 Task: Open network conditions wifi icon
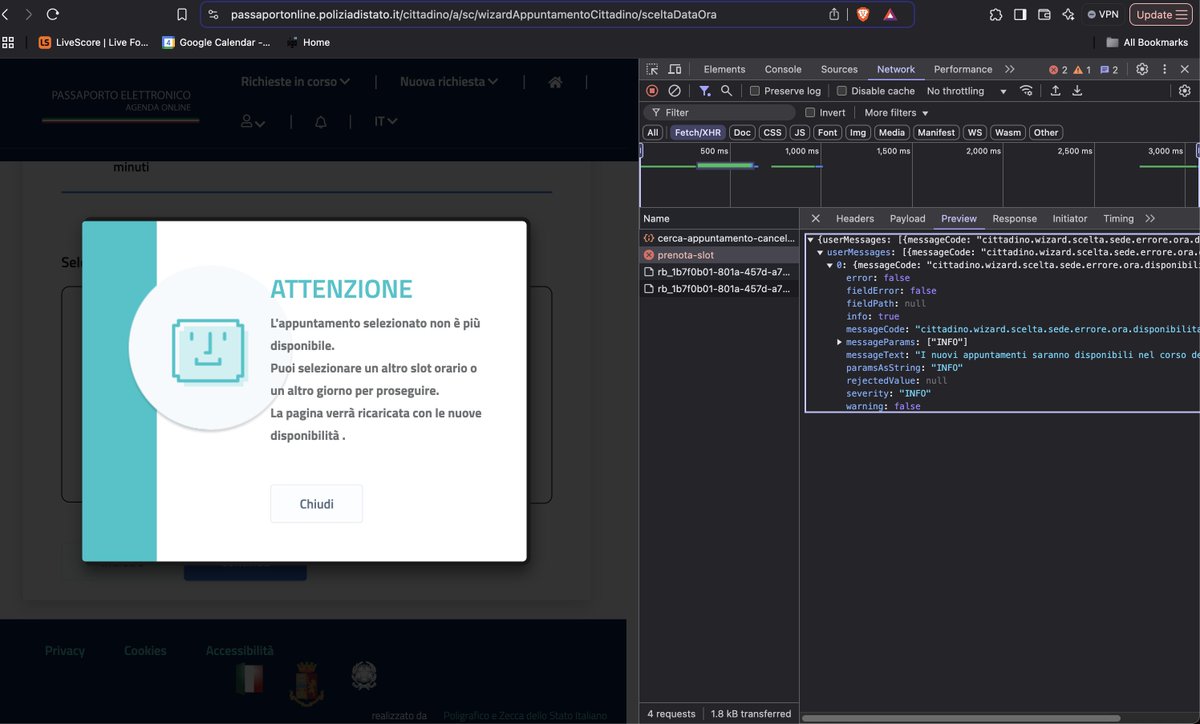click(x=1026, y=91)
